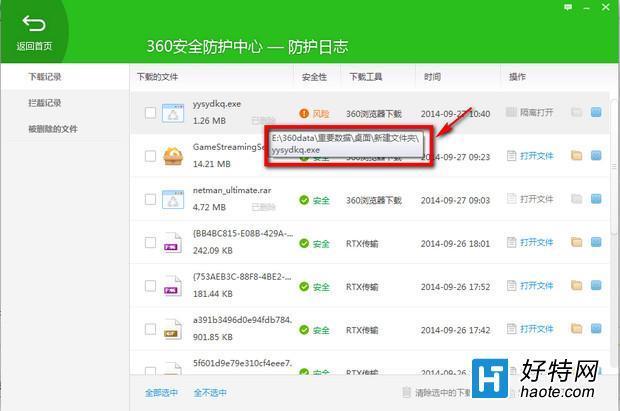Click 打开文件 for netman_ultimate.rar
The height and width of the screenshot is (411, 620).
tap(530, 199)
